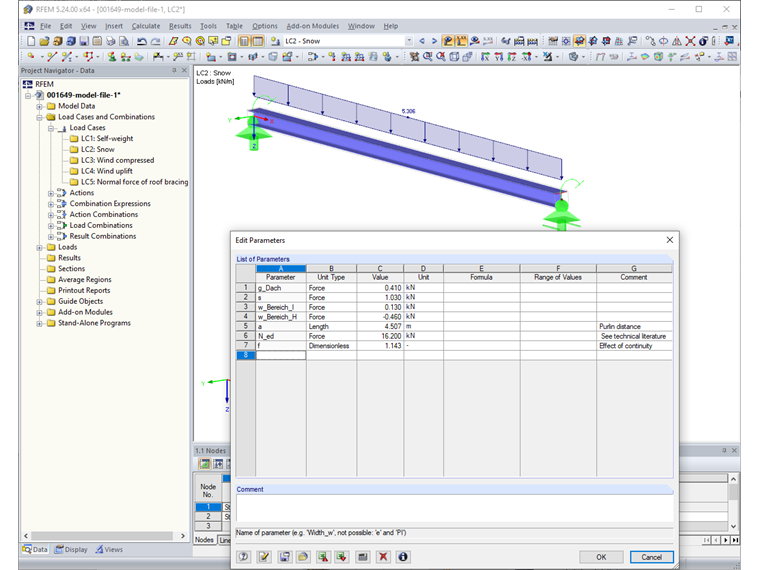Click the print preview magnifier icon

(x=124, y=41)
